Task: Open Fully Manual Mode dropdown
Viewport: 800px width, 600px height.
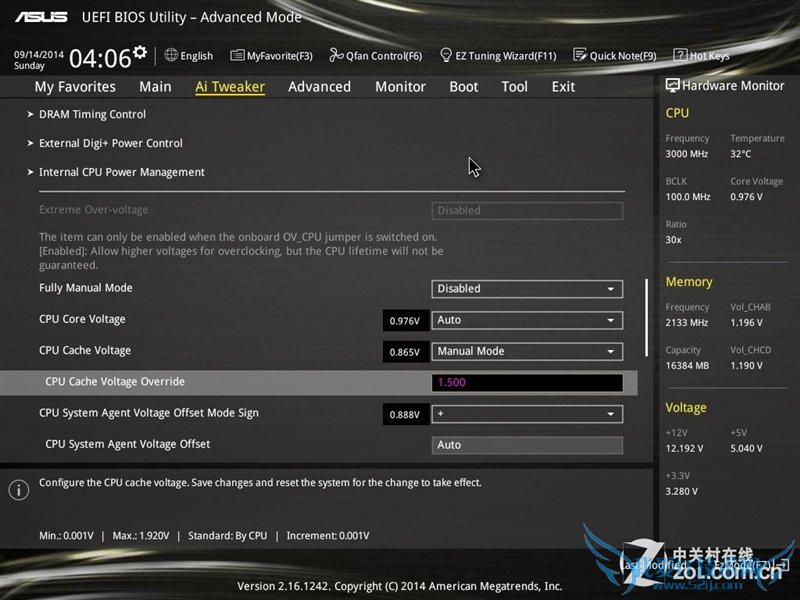Action: pos(527,289)
